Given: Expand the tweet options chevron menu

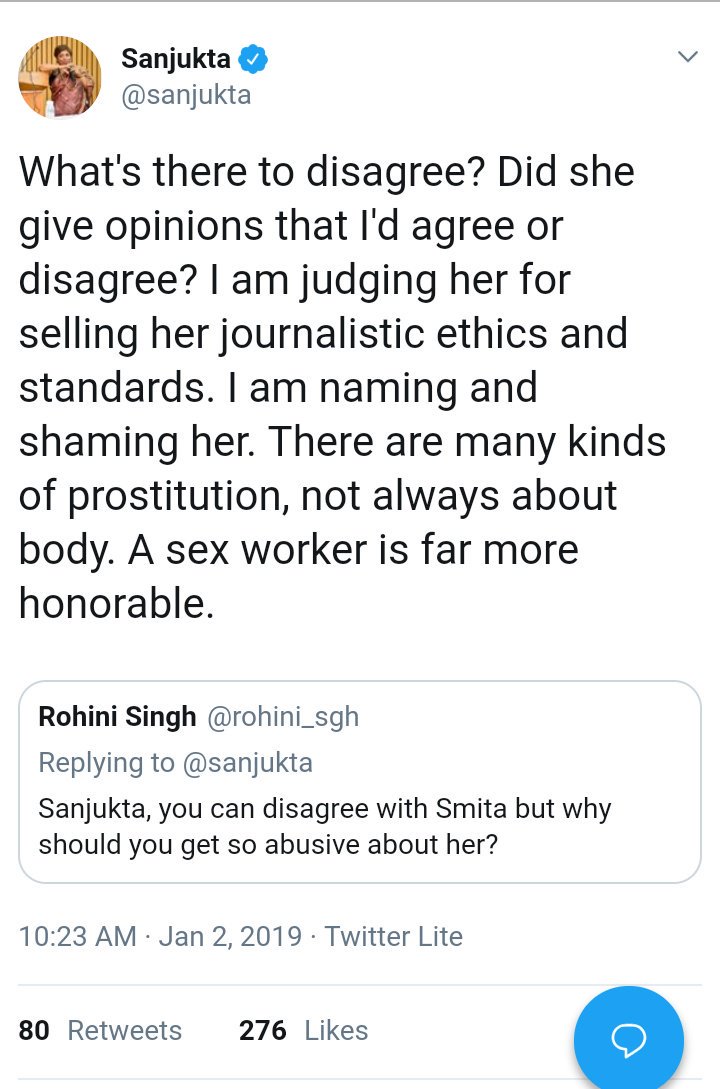Looking at the screenshot, I should (x=687, y=58).
